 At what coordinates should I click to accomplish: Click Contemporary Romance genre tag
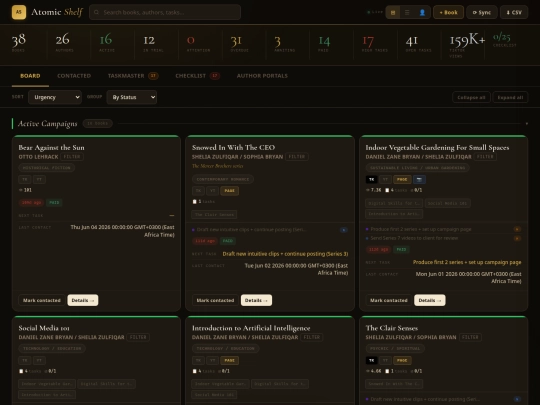223,179
